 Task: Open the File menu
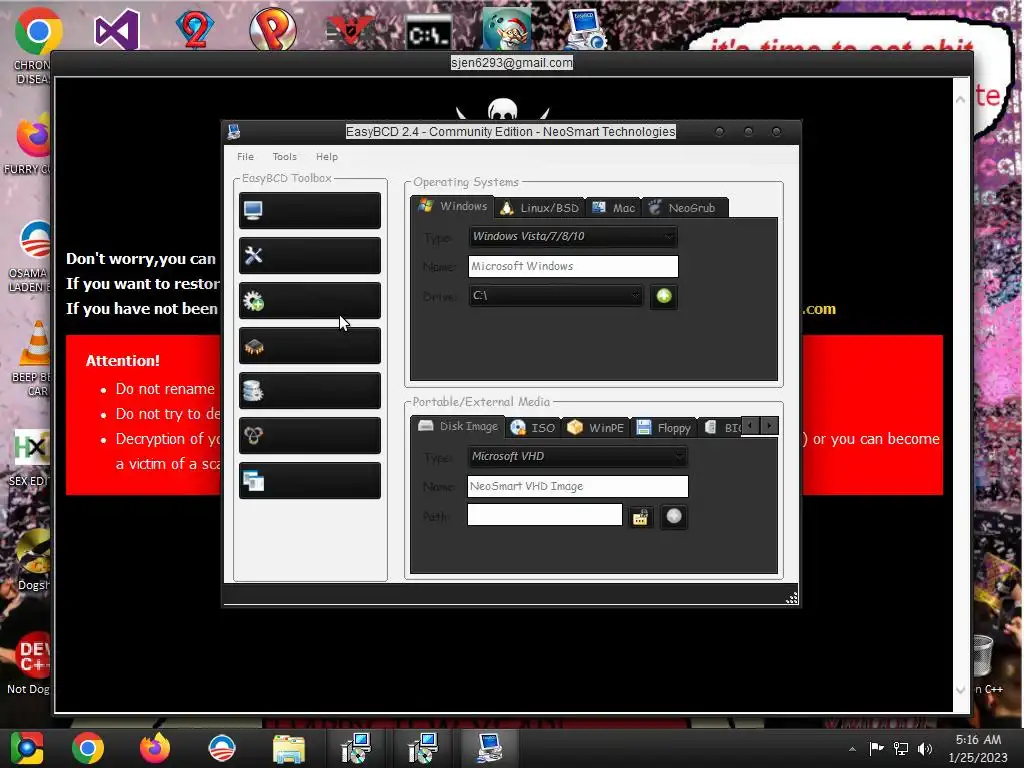(x=246, y=157)
